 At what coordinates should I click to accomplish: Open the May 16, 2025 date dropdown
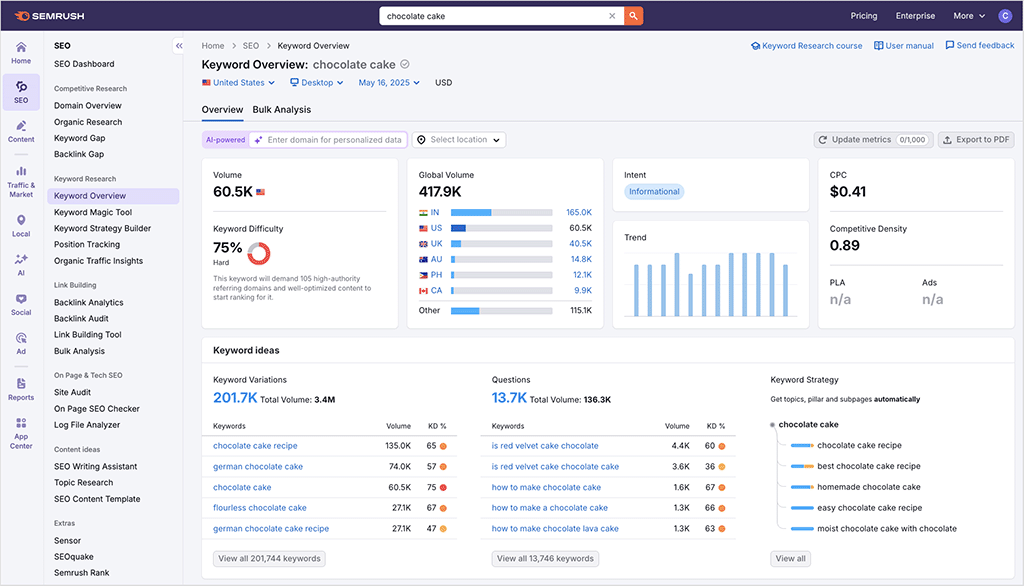click(x=389, y=83)
